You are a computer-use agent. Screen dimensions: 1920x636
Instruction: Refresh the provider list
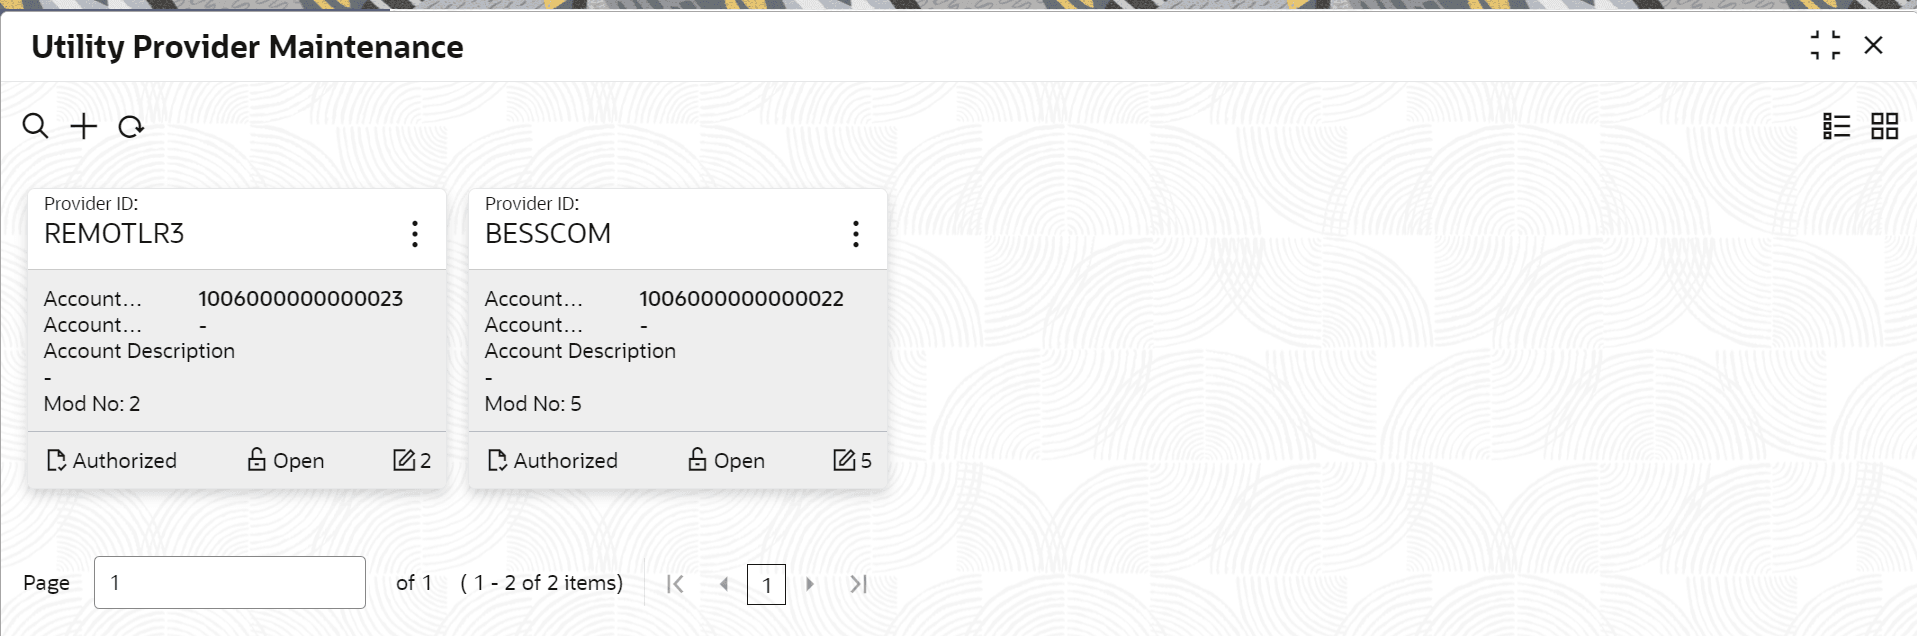[x=131, y=127]
